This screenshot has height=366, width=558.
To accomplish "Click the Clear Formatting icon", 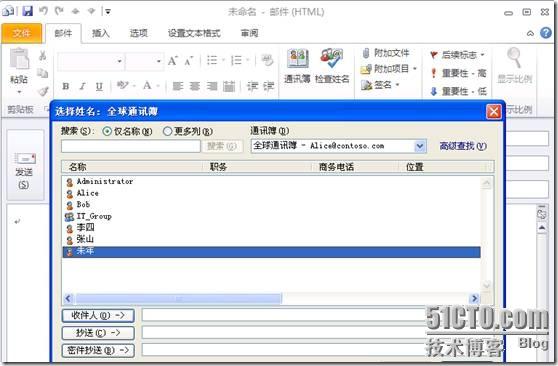I will tap(267, 60).
